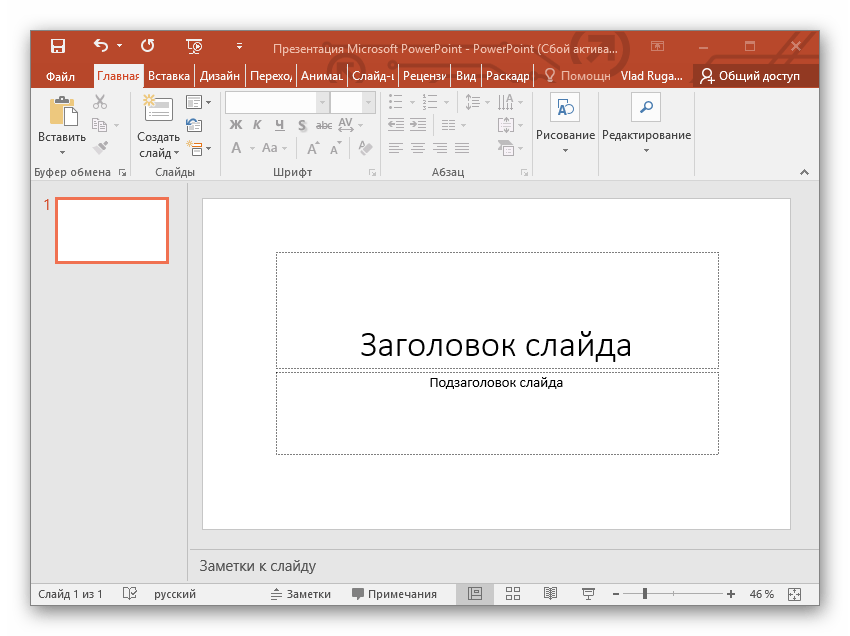This screenshot has height=636, width=850.
Task: Decrease the list indent level
Action: [x=396, y=125]
